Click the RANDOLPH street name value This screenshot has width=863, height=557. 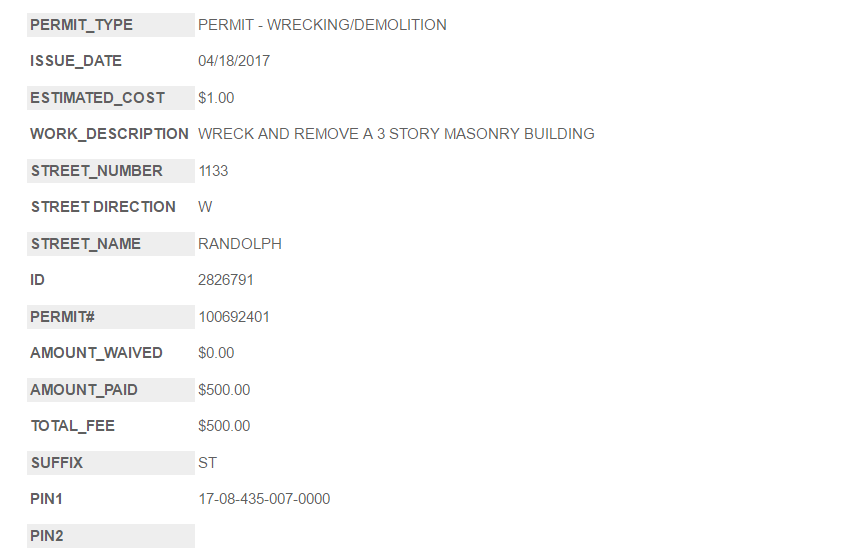(x=240, y=244)
